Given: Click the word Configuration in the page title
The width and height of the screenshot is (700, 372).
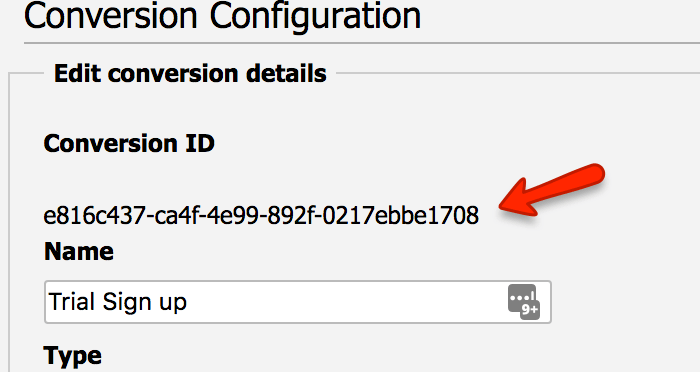Looking at the screenshot, I should tap(315, 16).
